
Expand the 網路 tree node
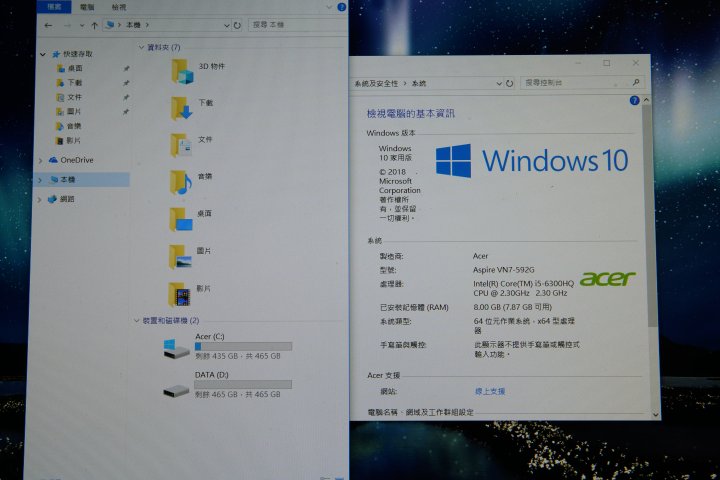(39, 199)
